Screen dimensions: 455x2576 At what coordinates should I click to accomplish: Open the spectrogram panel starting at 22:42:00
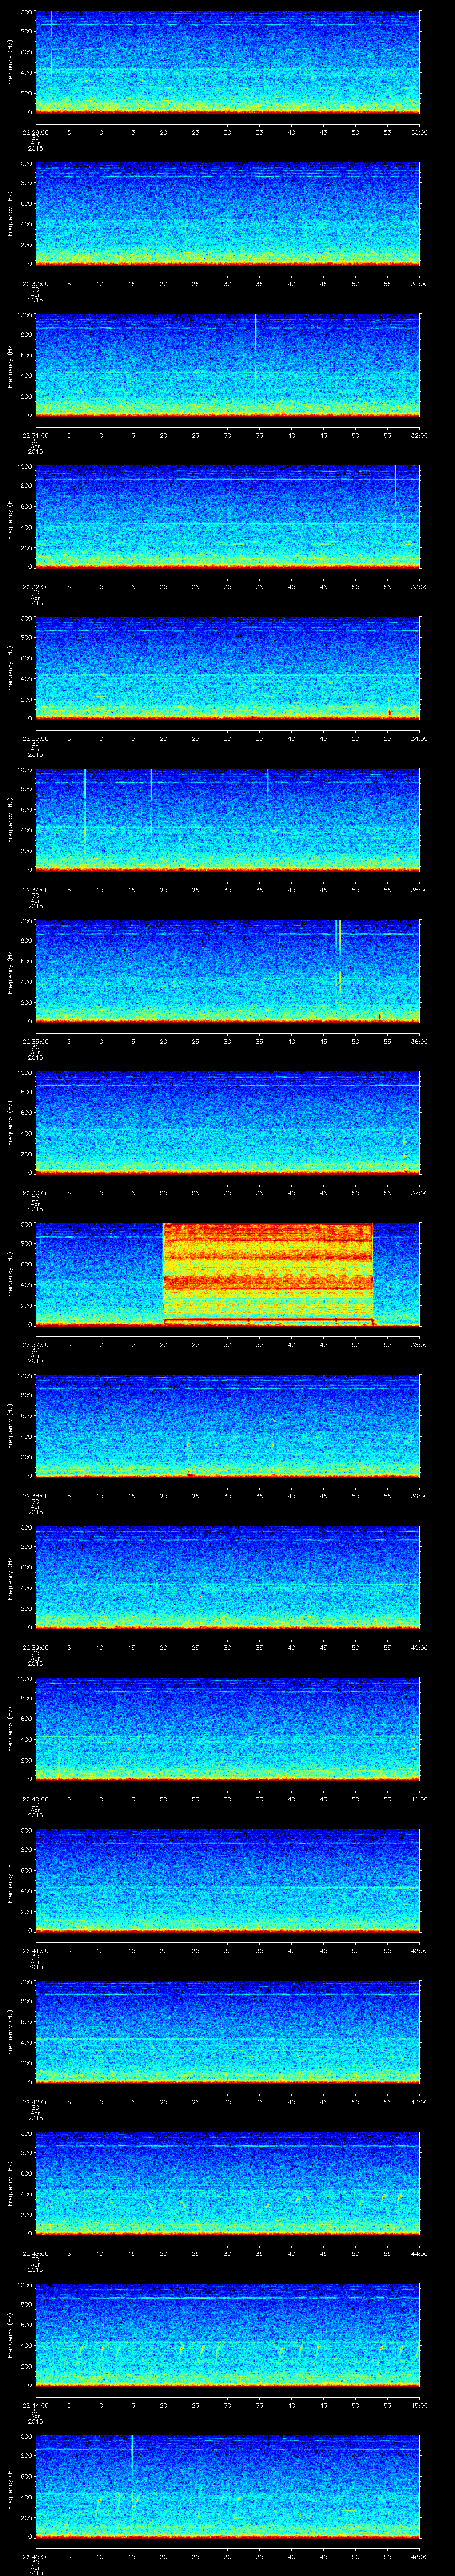tap(227, 2032)
